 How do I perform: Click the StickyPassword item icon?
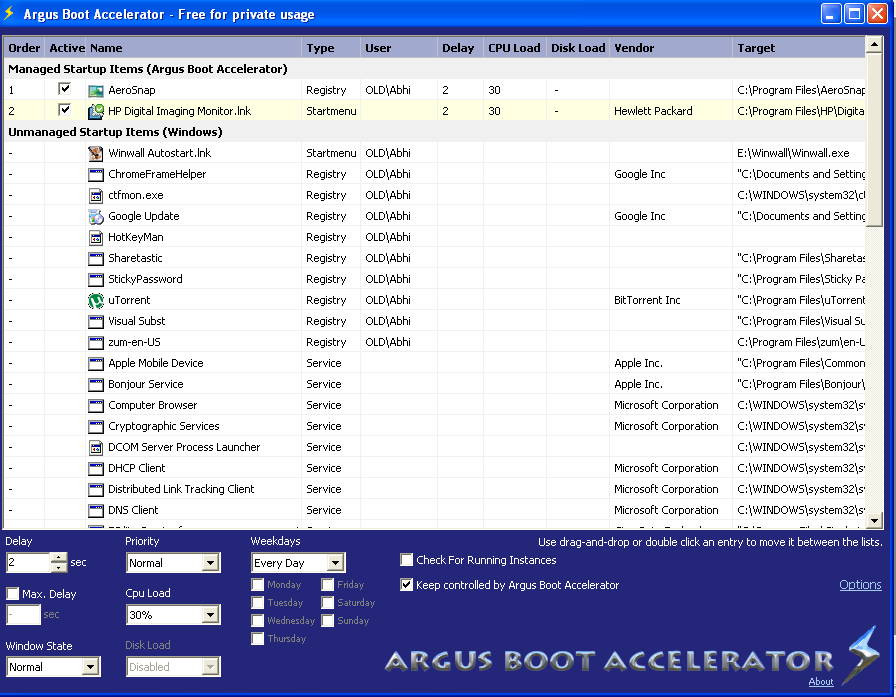(x=96, y=279)
